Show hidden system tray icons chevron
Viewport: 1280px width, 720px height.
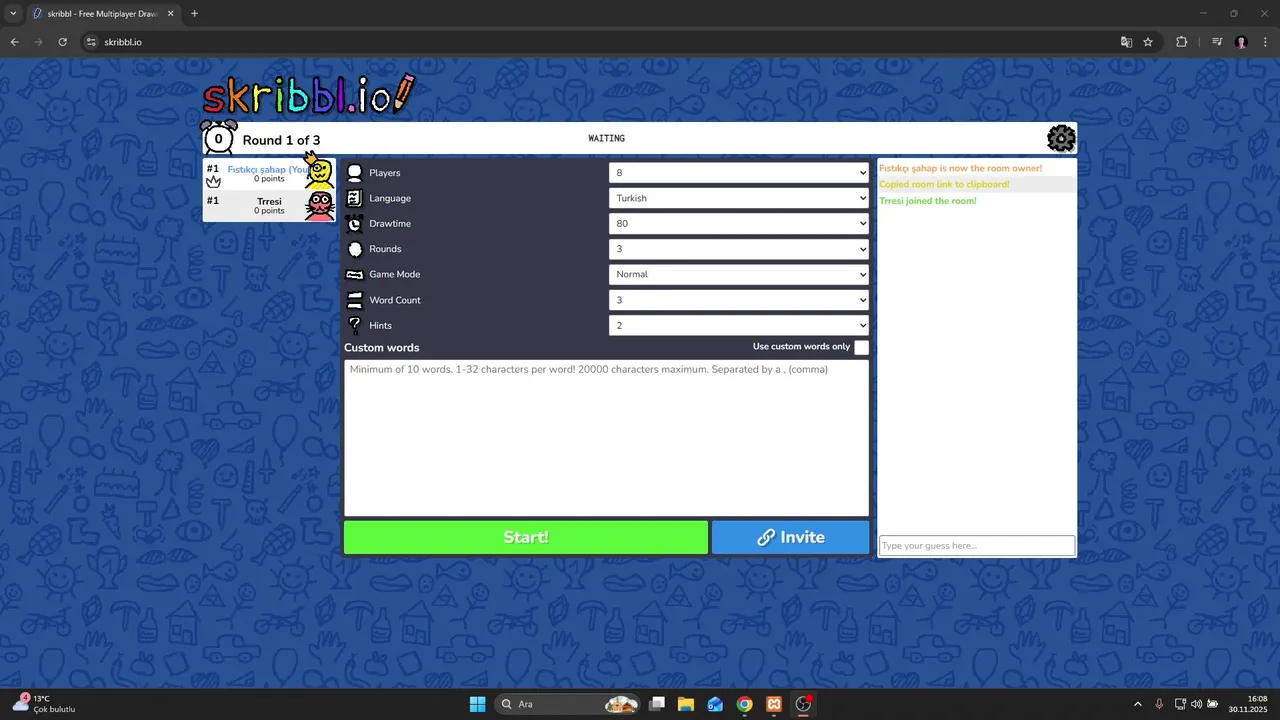coord(1137,704)
